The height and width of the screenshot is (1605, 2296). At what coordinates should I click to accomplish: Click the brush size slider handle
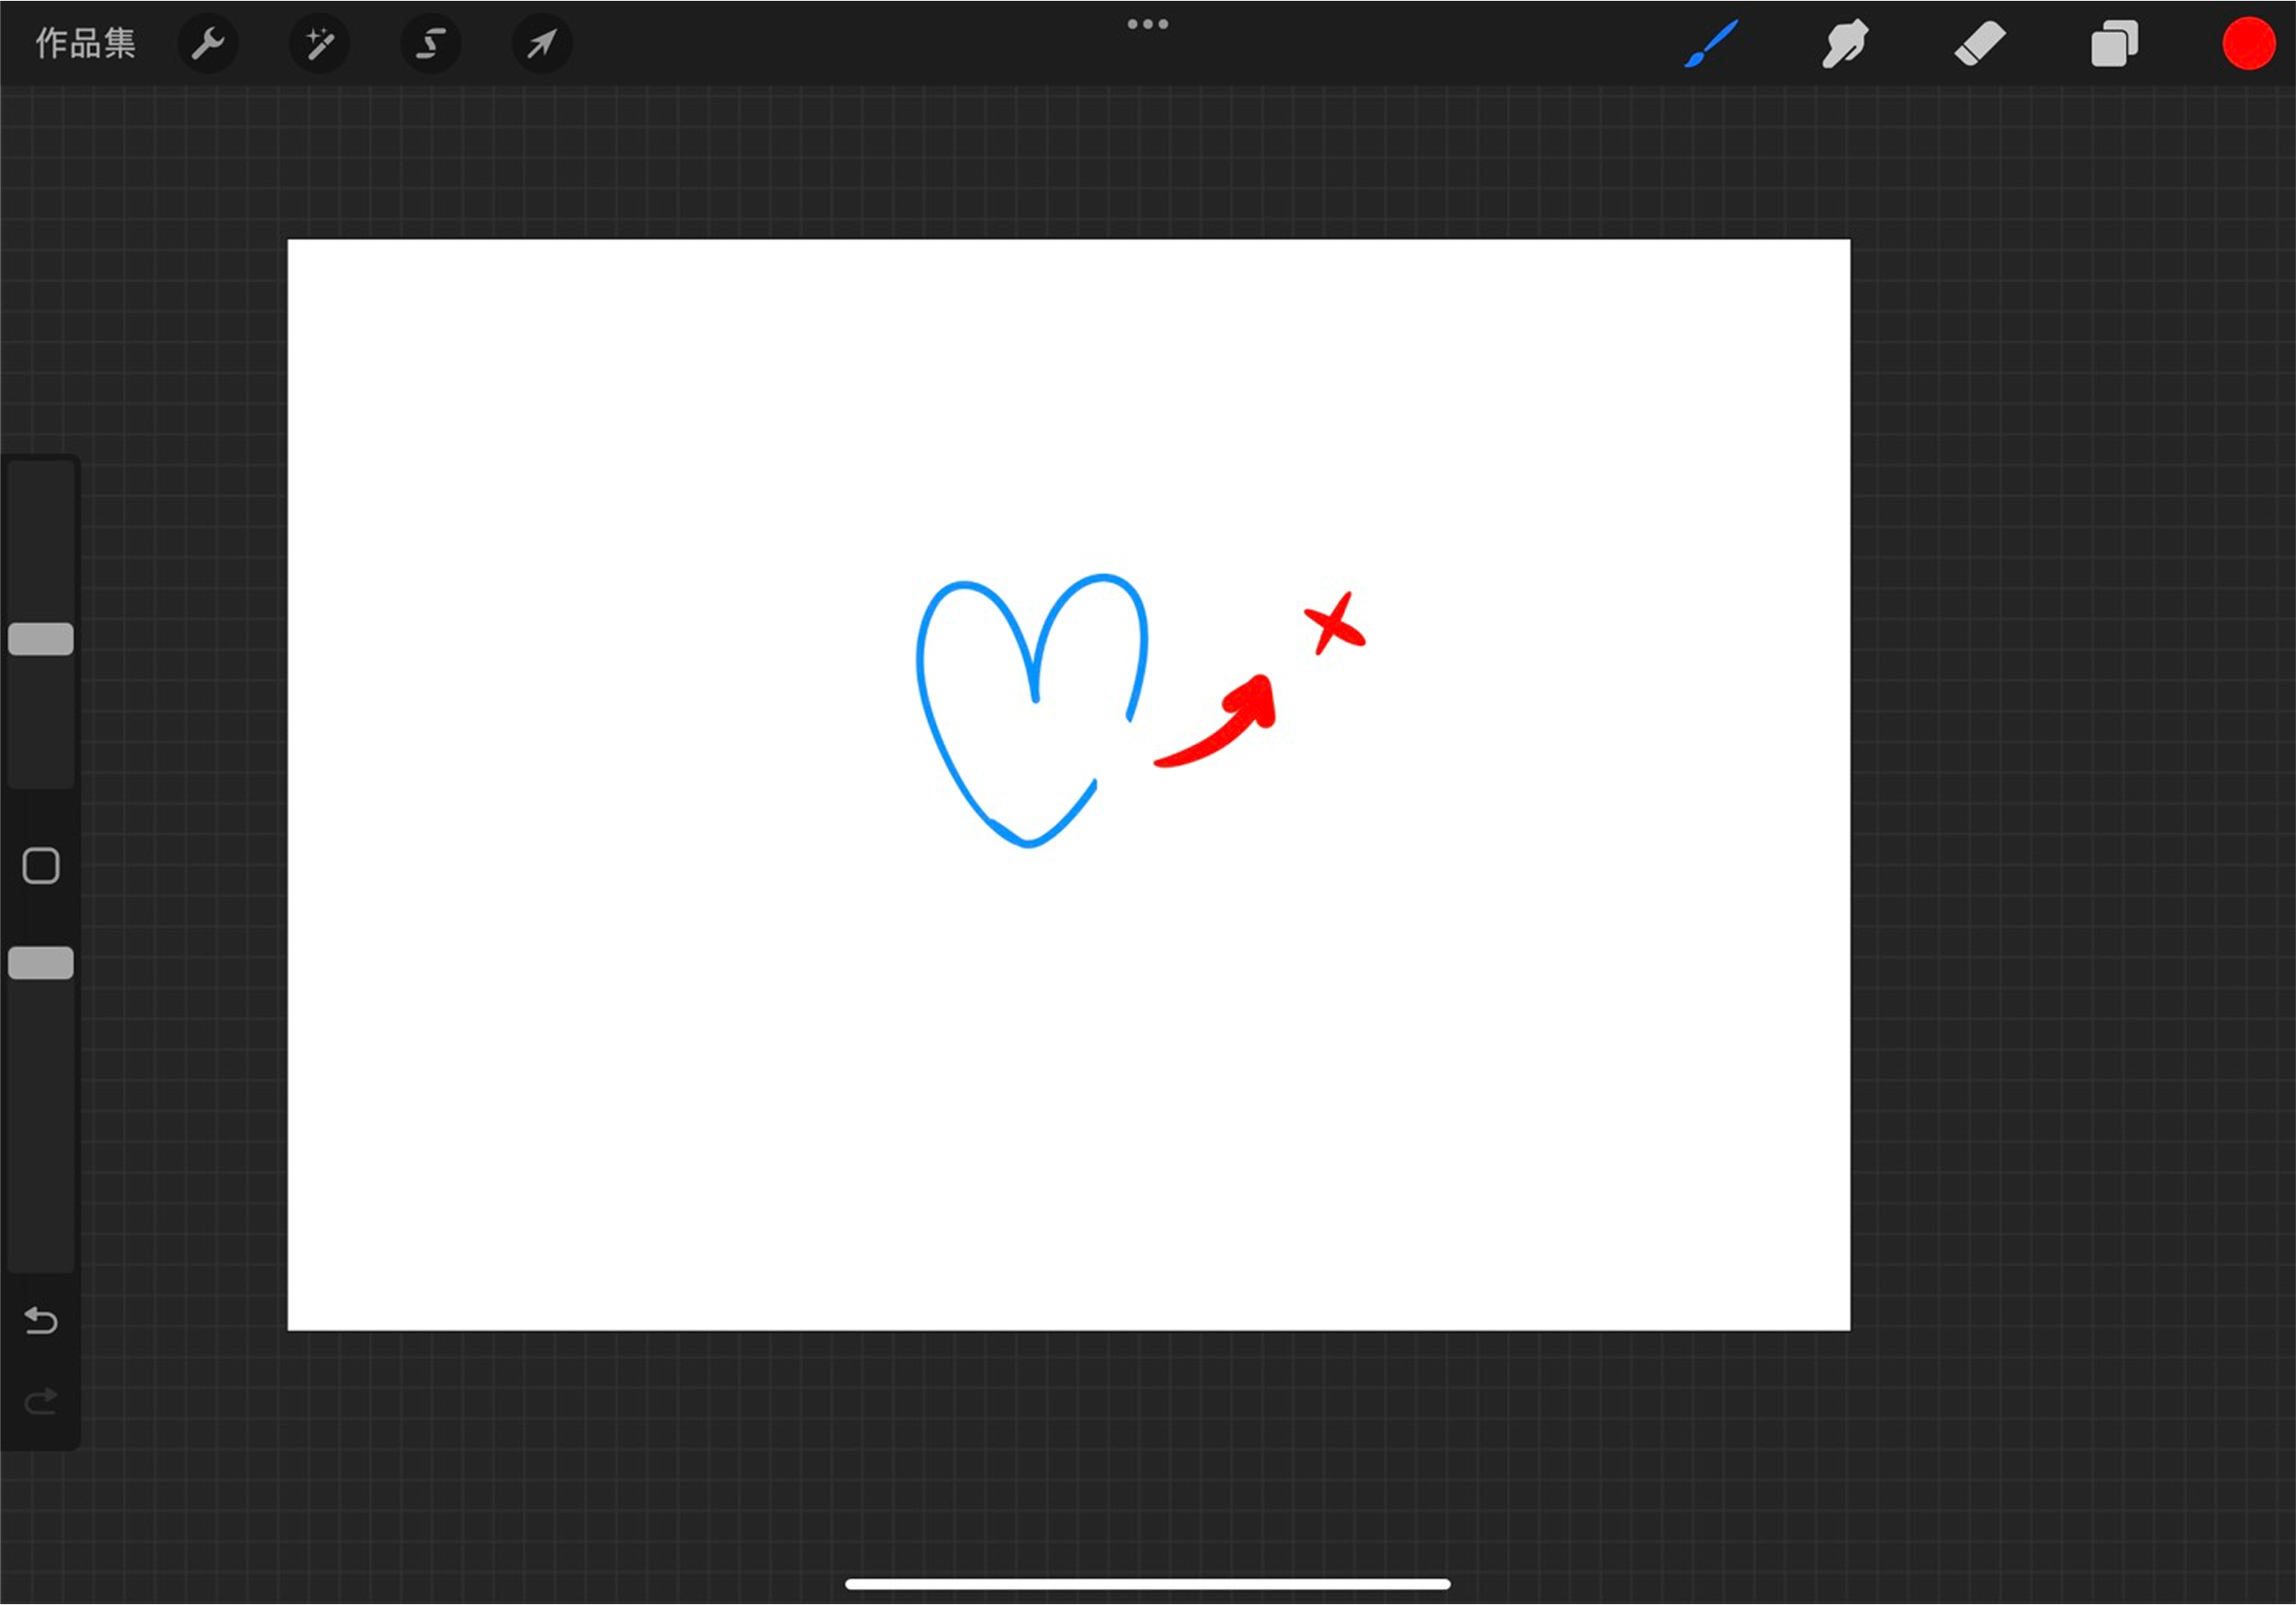(x=41, y=639)
